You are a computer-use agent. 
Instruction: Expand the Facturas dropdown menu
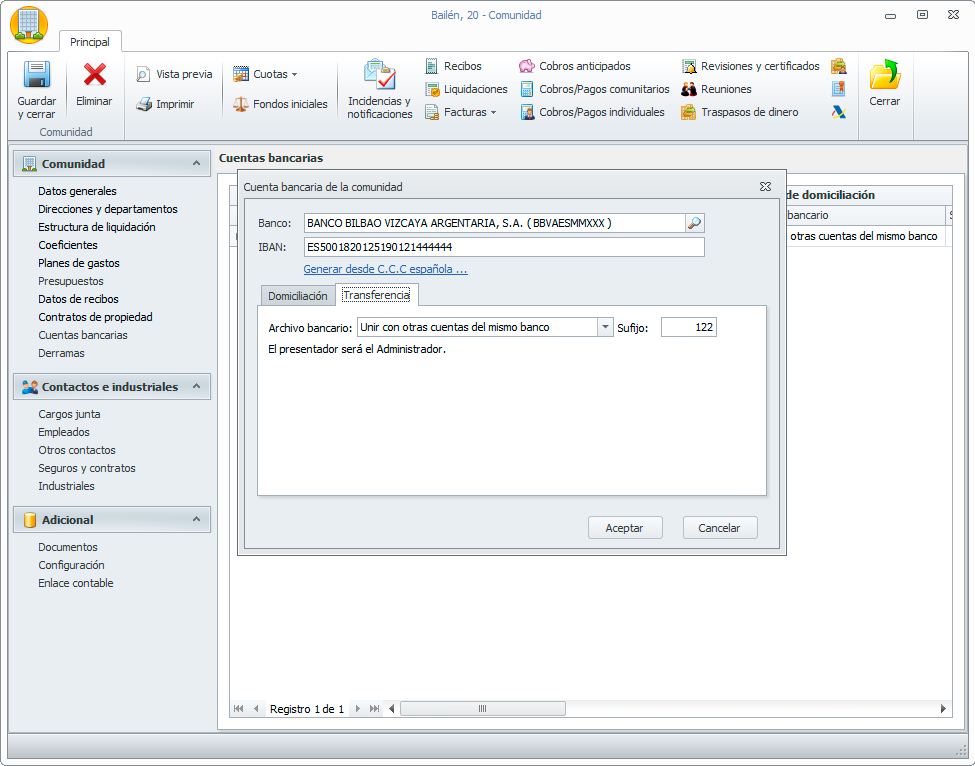pos(494,112)
